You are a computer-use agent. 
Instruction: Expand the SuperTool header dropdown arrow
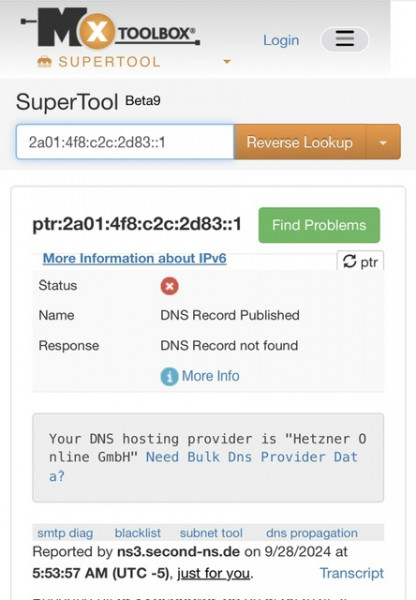(227, 61)
